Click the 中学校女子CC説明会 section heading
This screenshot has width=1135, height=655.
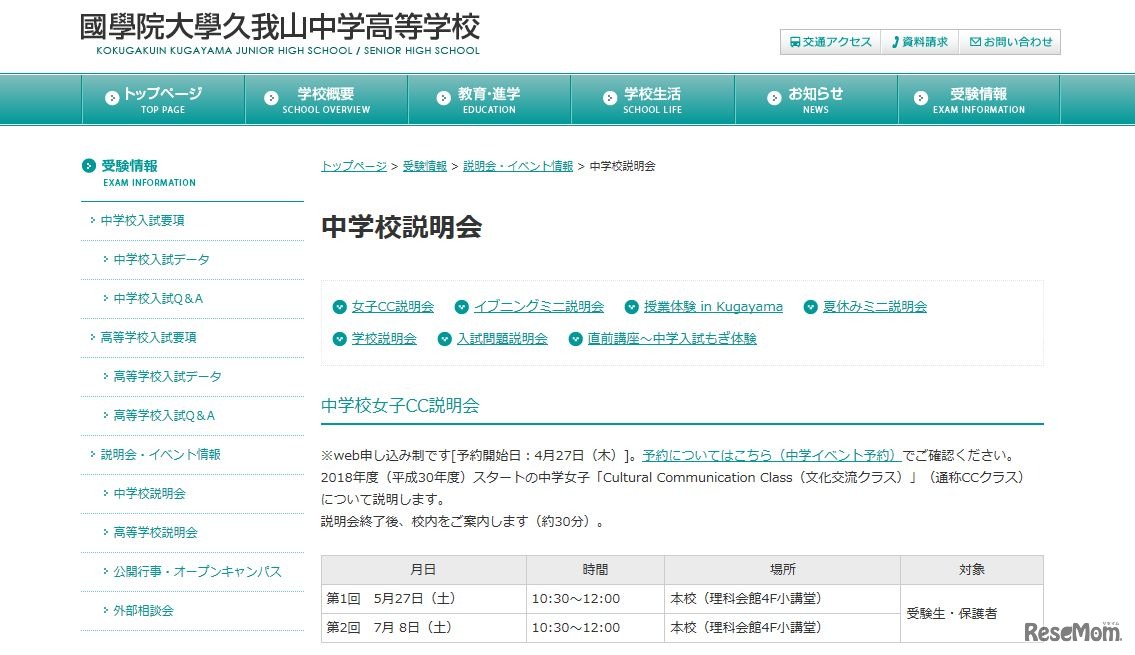(400, 406)
